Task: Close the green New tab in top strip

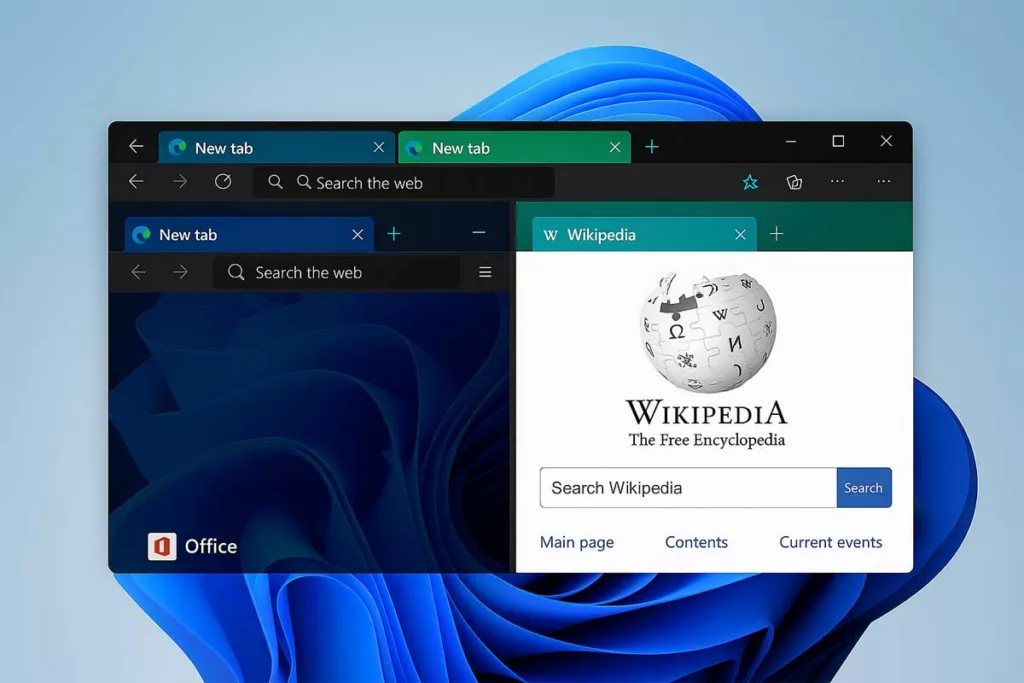Action: point(615,148)
